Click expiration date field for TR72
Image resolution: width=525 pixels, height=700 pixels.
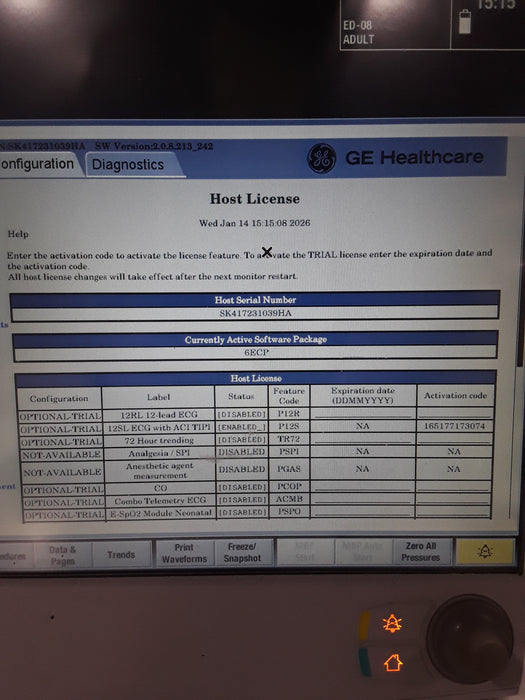[362, 439]
